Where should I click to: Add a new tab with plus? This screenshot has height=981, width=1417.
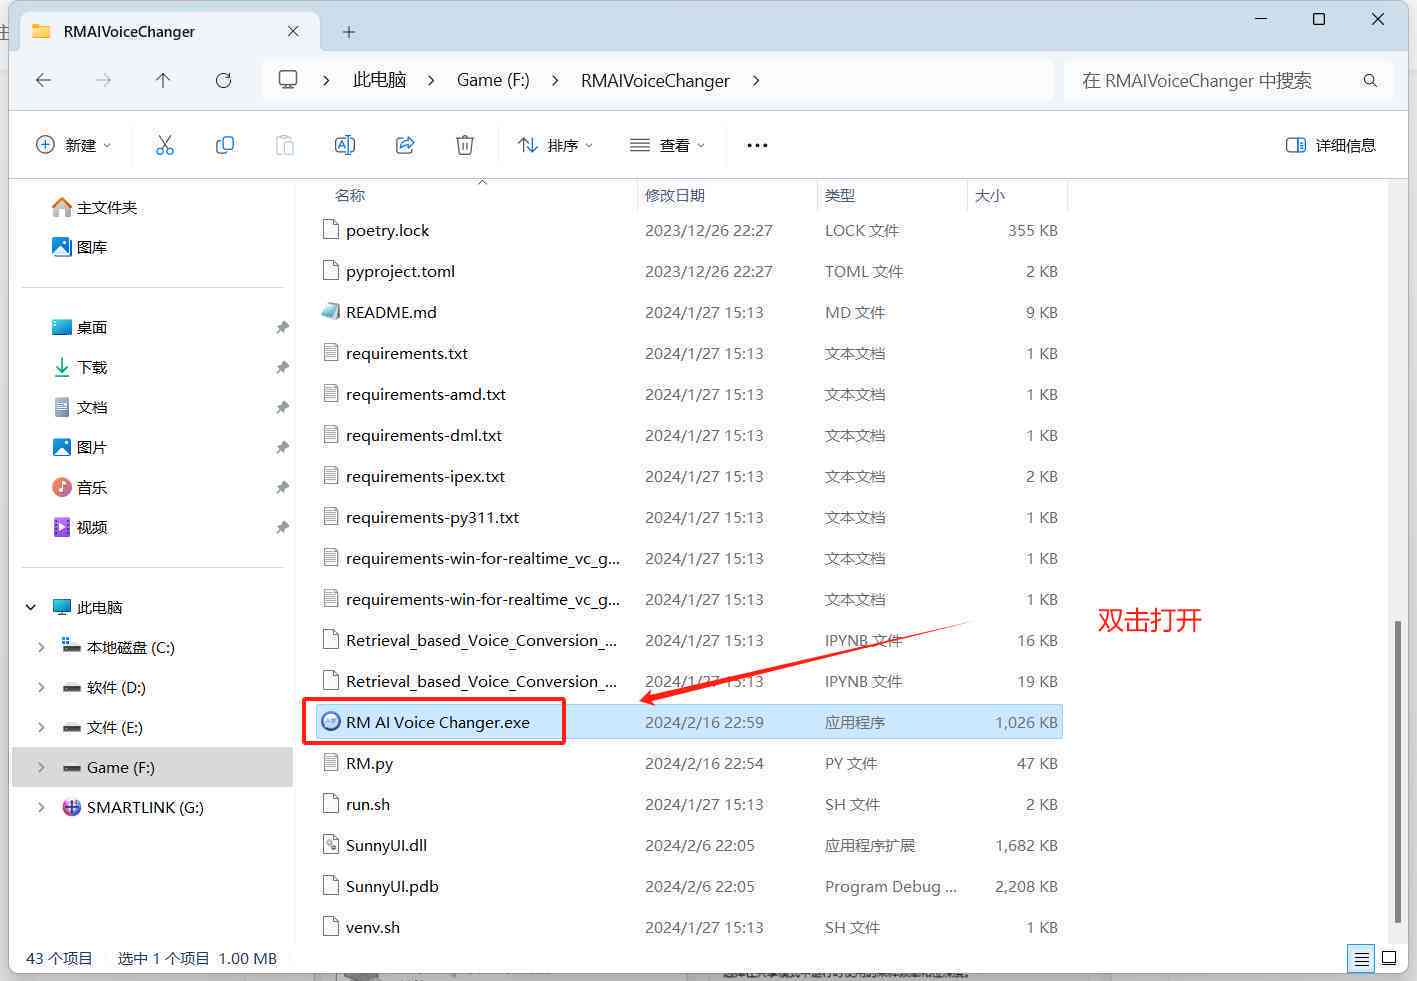pyautogui.click(x=348, y=32)
